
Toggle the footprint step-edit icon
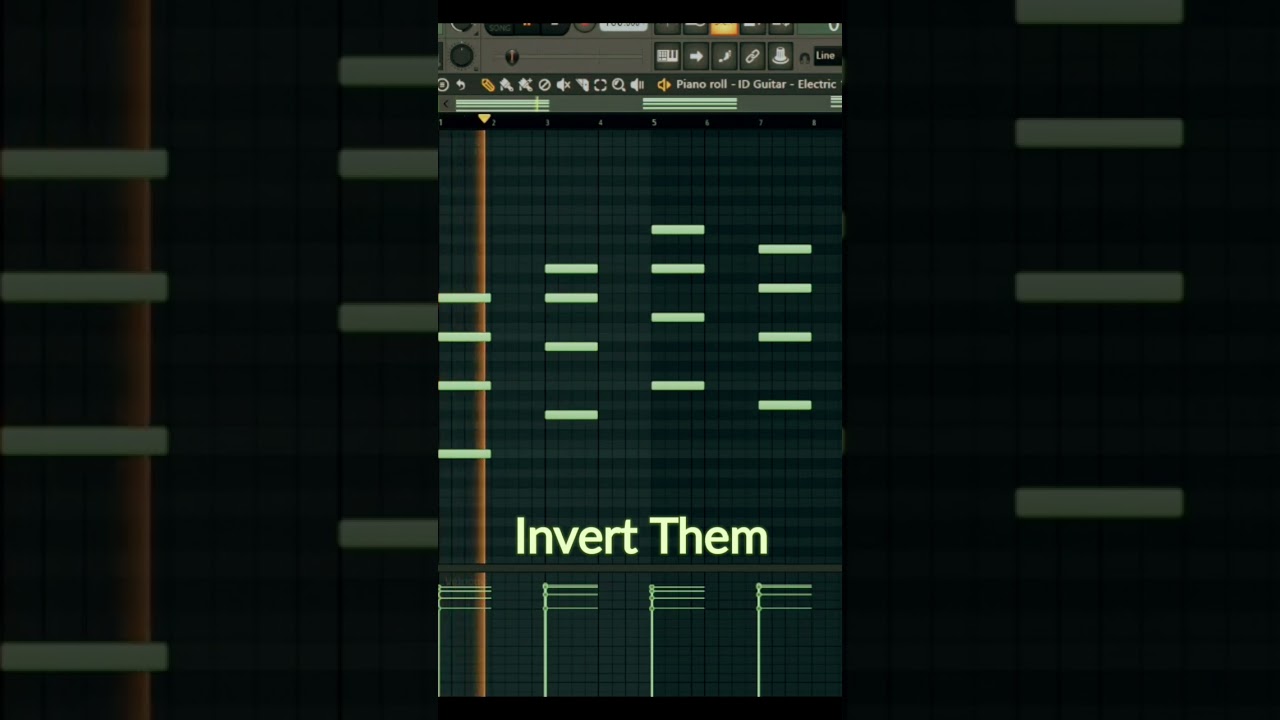725,56
